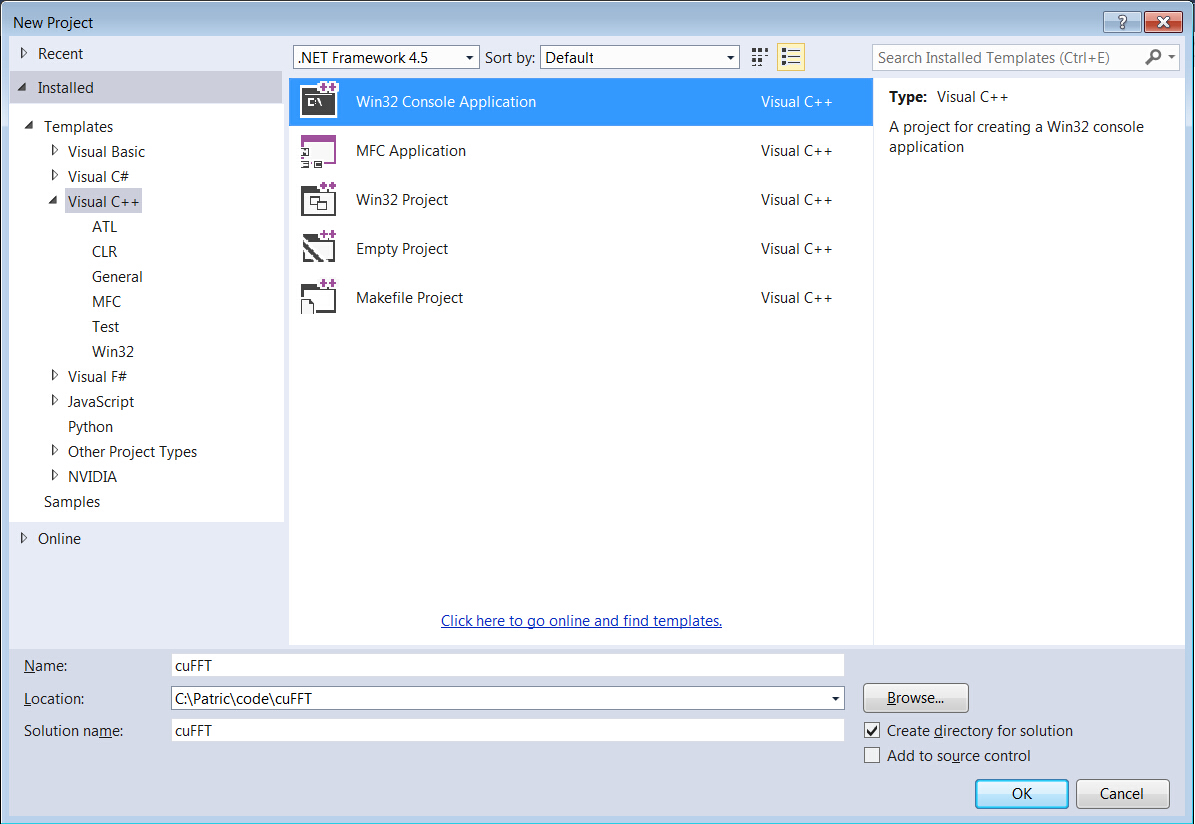1195x824 pixels.
Task: Click the Empty Project template icon
Action: coord(319,248)
